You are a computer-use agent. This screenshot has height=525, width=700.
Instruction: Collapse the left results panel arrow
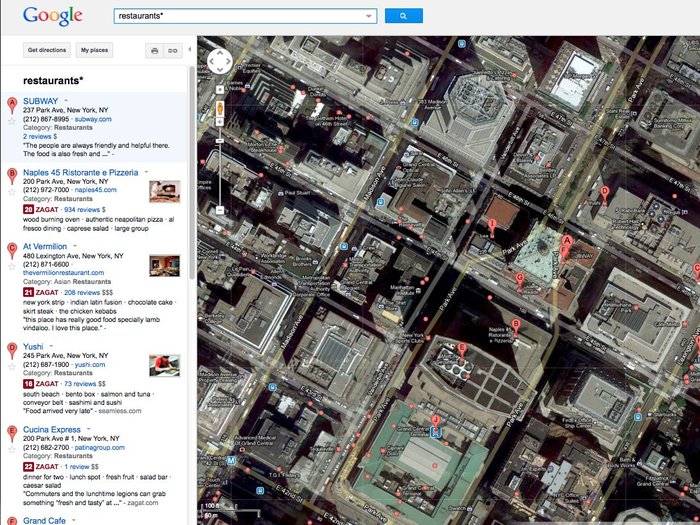190,50
